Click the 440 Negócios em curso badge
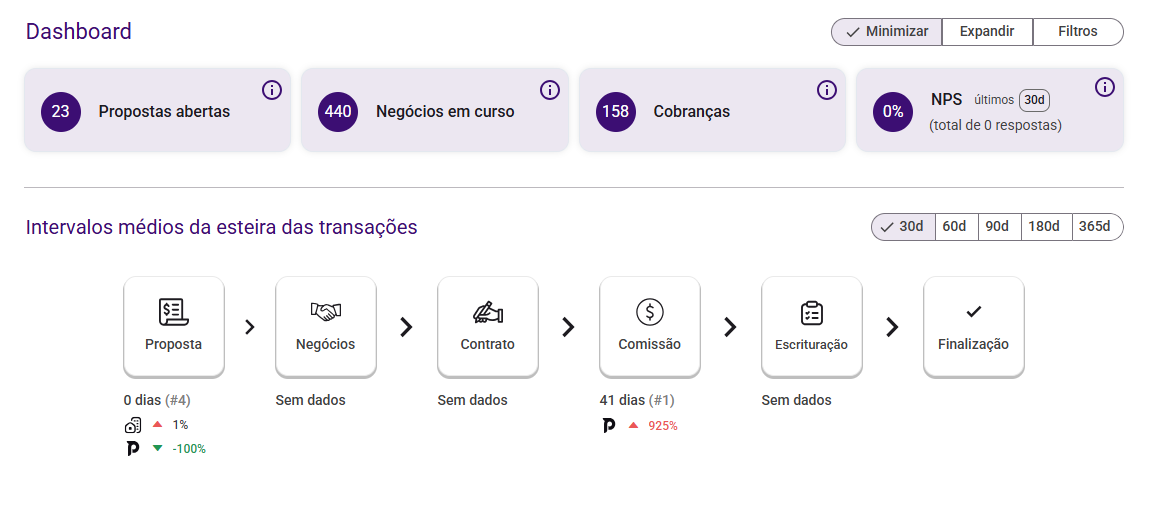 click(x=338, y=111)
